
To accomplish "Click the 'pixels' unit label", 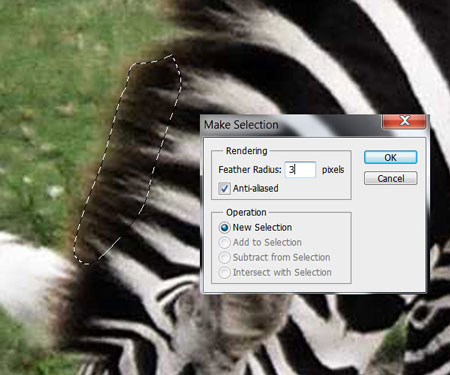I will click(333, 170).
